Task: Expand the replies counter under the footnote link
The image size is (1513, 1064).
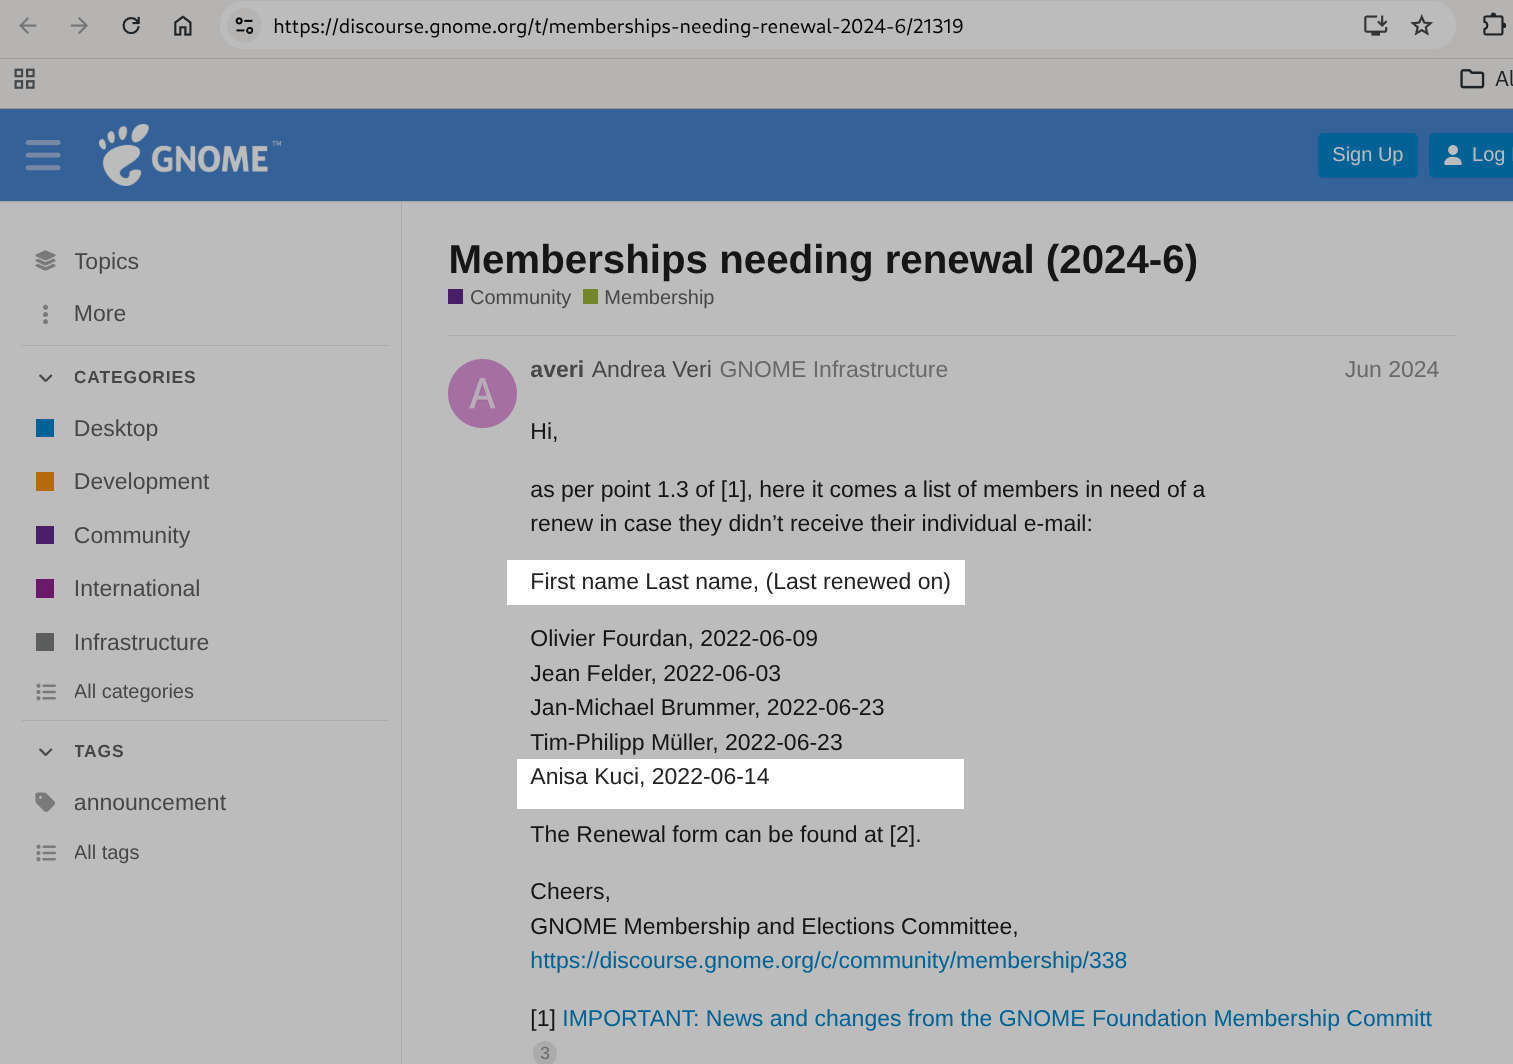Action: click(545, 1052)
